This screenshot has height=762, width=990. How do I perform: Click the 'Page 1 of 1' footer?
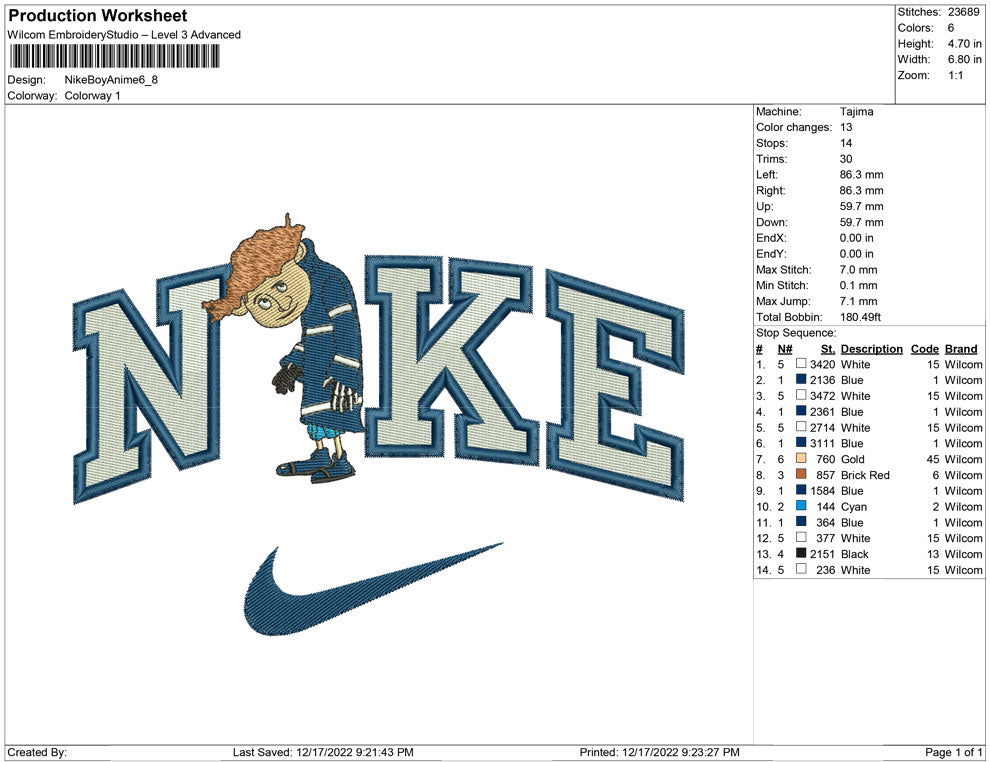coord(953,752)
